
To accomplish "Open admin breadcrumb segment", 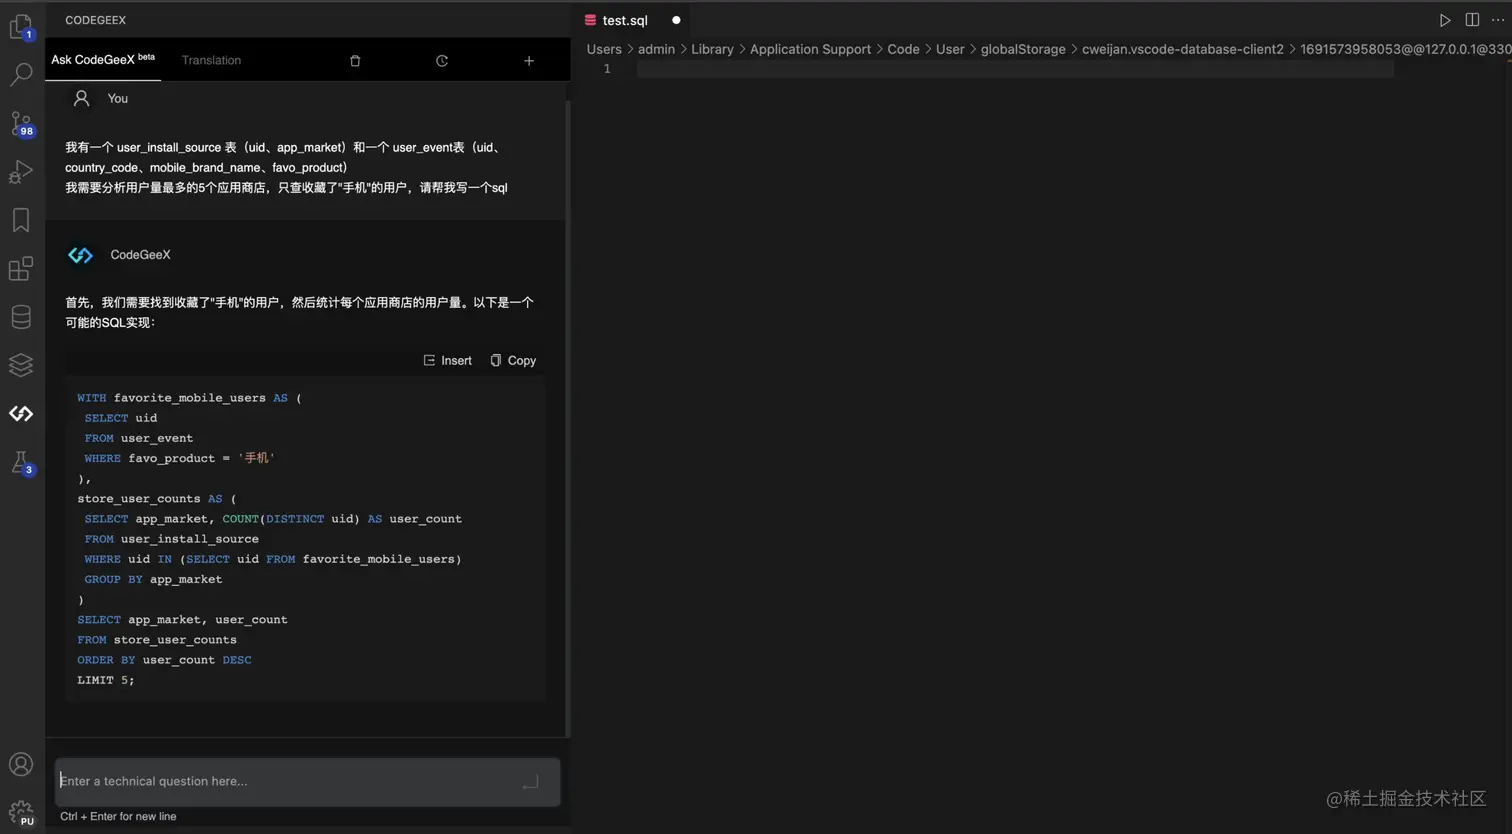I will tap(656, 49).
